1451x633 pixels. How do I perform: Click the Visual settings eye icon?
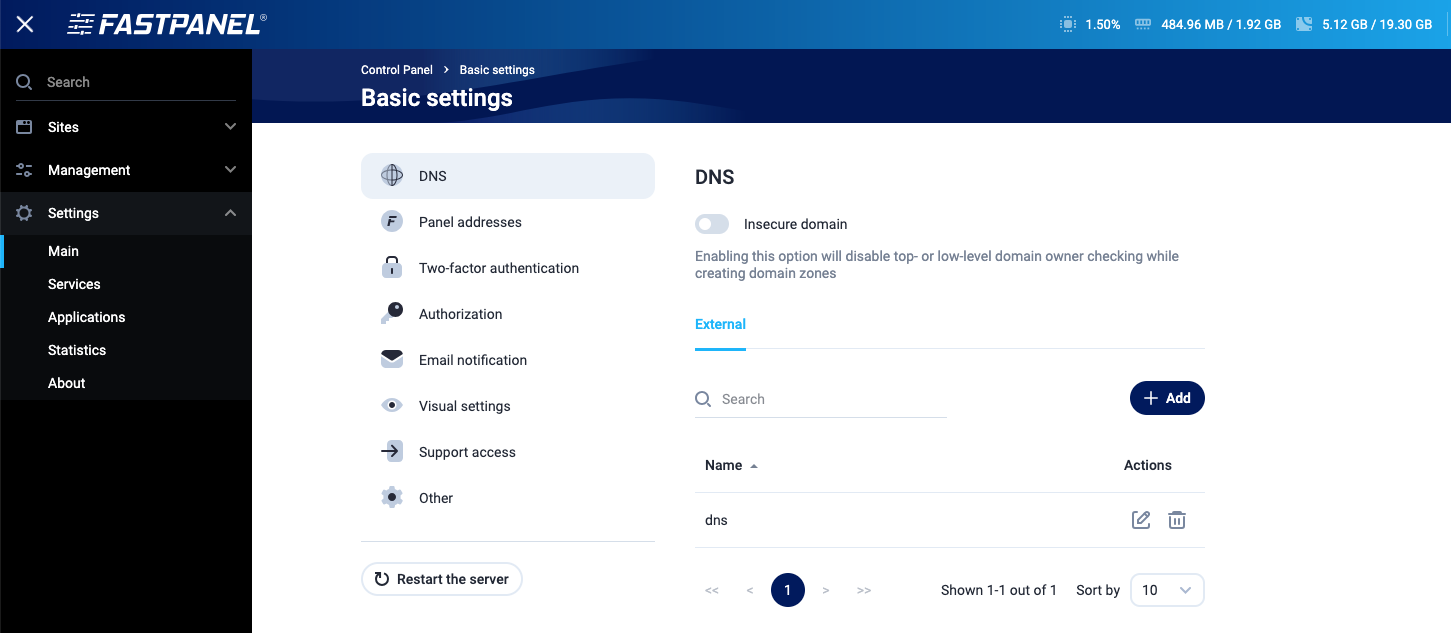click(392, 406)
